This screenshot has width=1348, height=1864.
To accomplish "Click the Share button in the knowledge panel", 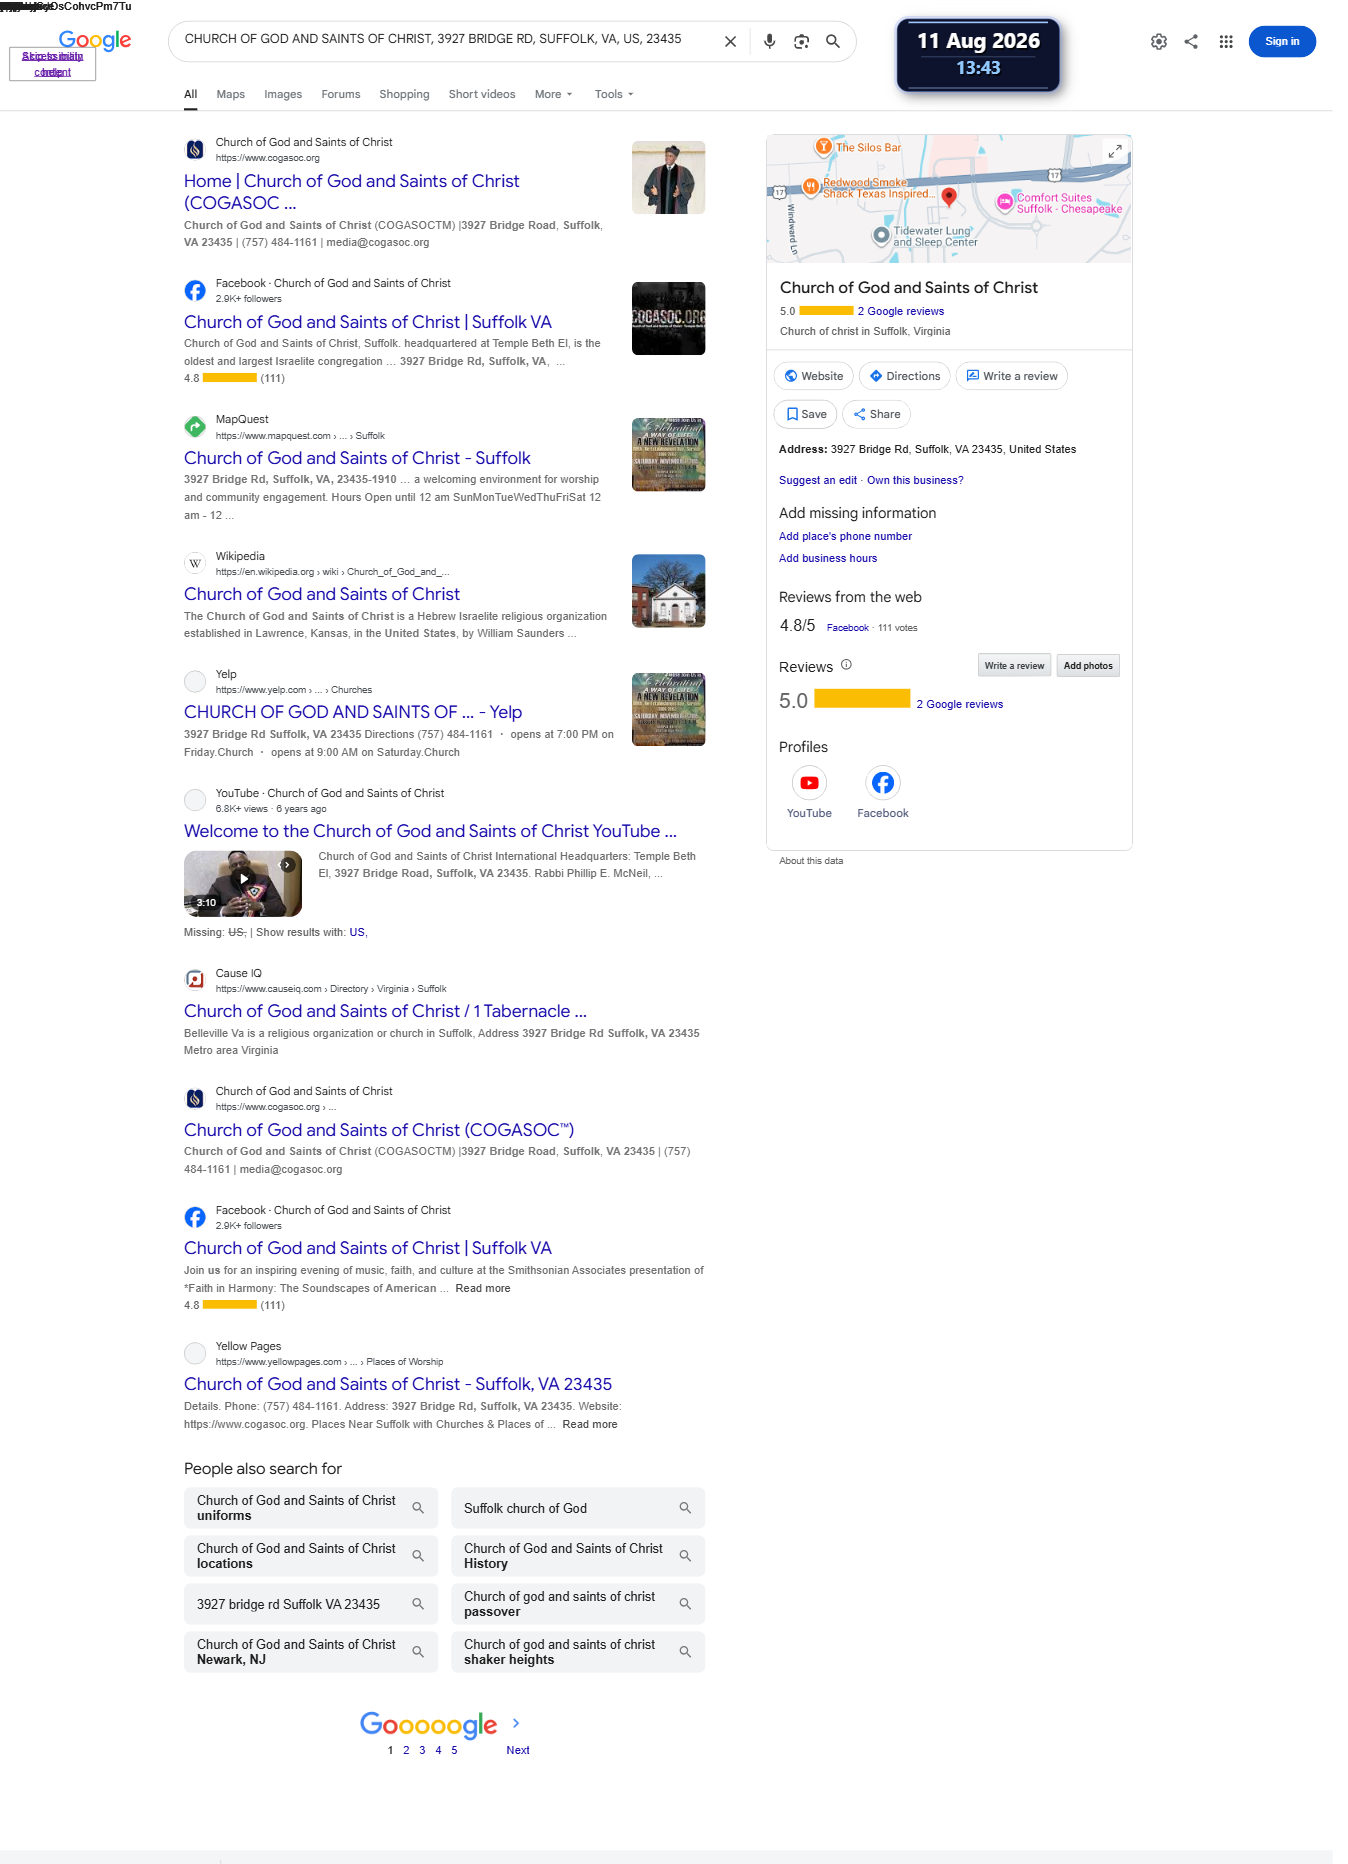I will [x=877, y=414].
